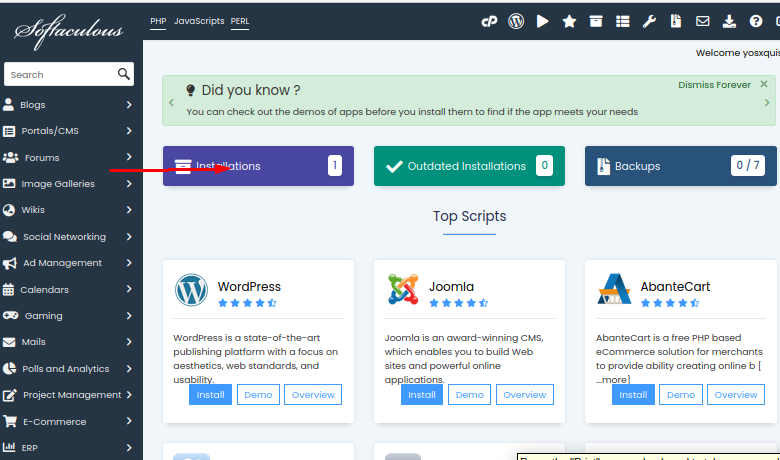Click the AbanteCart description more link
The height and width of the screenshot is (460, 780).
click(613, 379)
